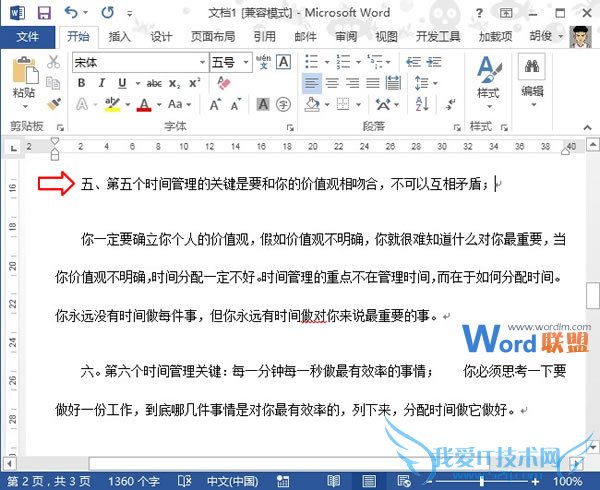Open the font name dropdown 宋体
Viewport: 600px width, 490px height.
(x=202, y=62)
